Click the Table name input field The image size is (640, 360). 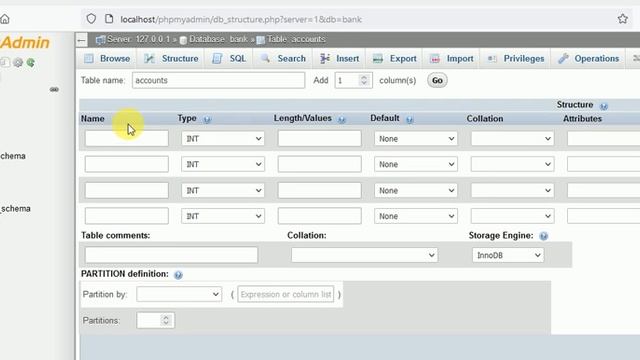[x=218, y=80]
